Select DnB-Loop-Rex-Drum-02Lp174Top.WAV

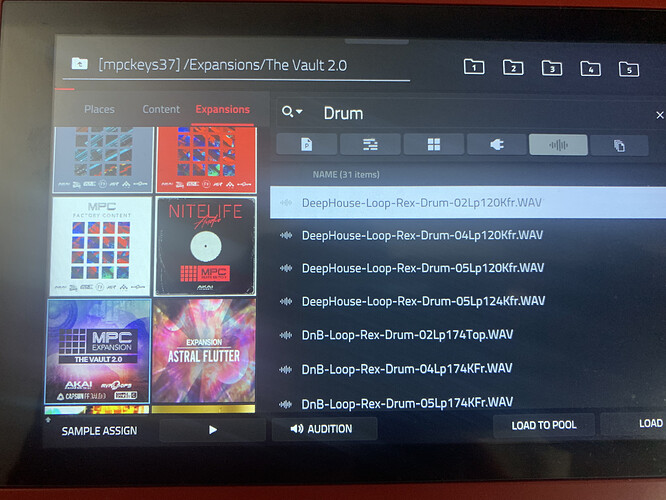coord(468,335)
